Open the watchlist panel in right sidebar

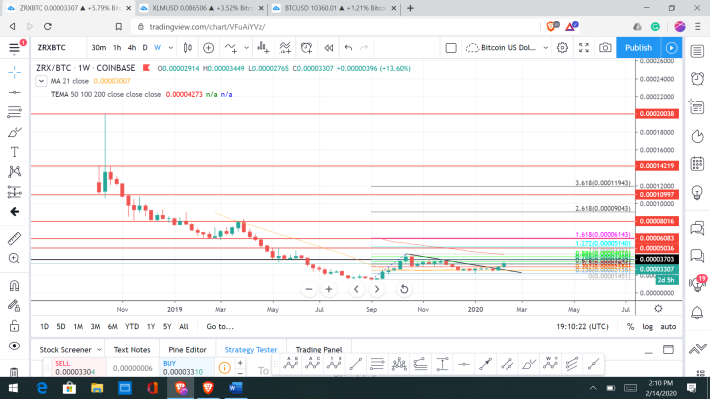(x=697, y=51)
